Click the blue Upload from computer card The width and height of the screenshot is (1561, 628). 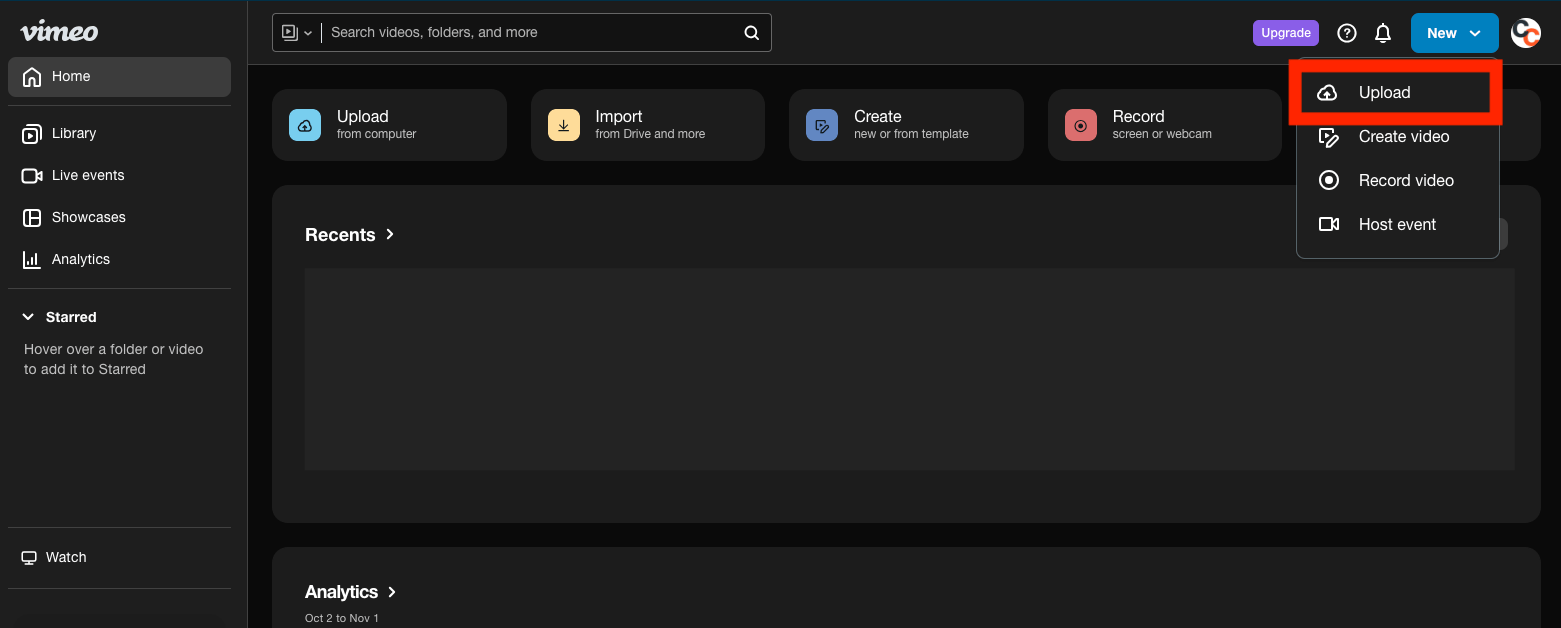point(389,125)
